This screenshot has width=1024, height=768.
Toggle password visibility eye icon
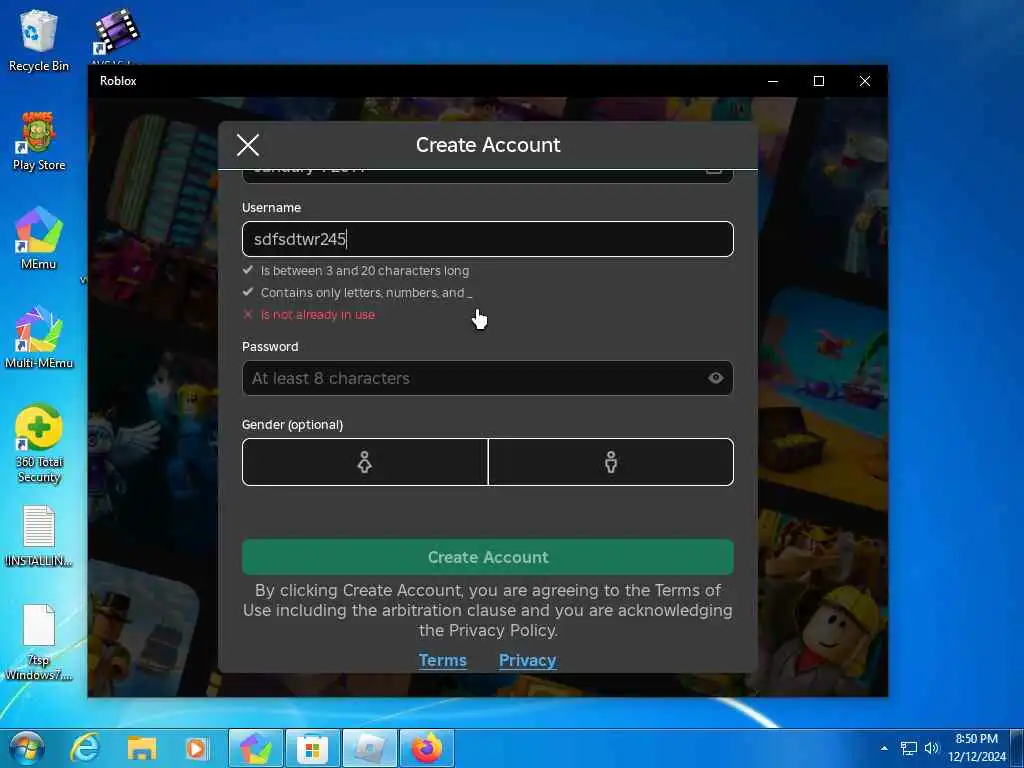coord(716,378)
